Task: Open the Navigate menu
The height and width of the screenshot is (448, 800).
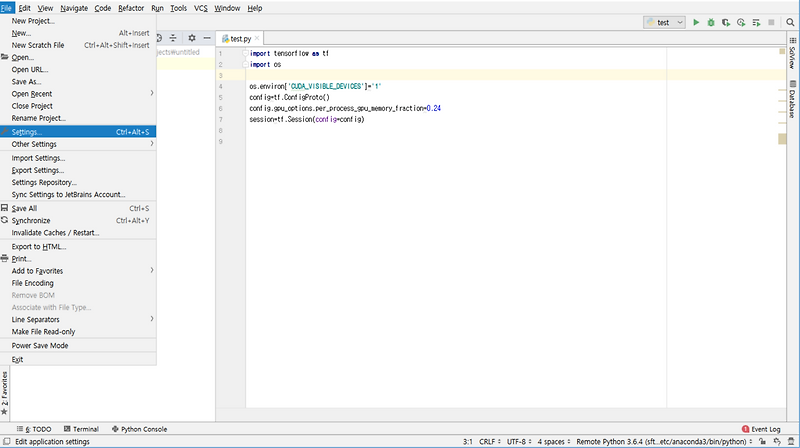Action: pos(74,8)
